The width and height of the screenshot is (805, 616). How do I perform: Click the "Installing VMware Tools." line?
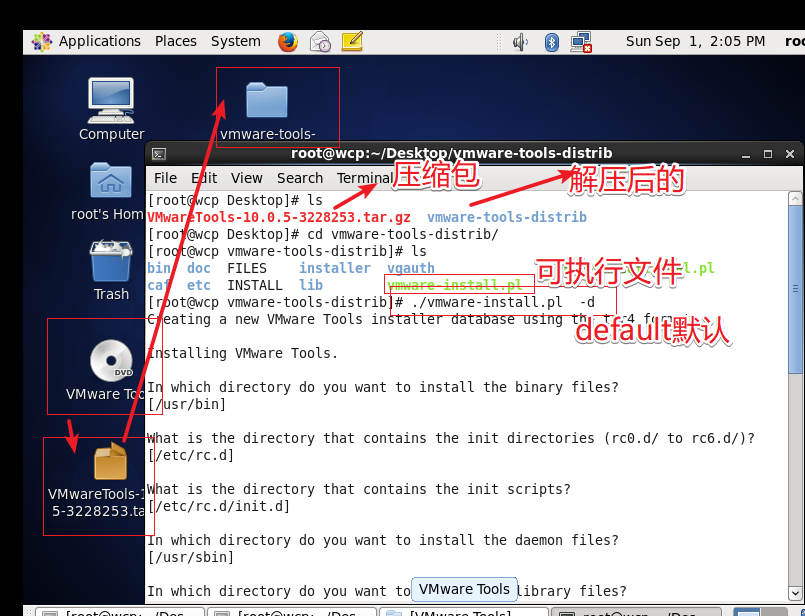[x=243, y=353]
